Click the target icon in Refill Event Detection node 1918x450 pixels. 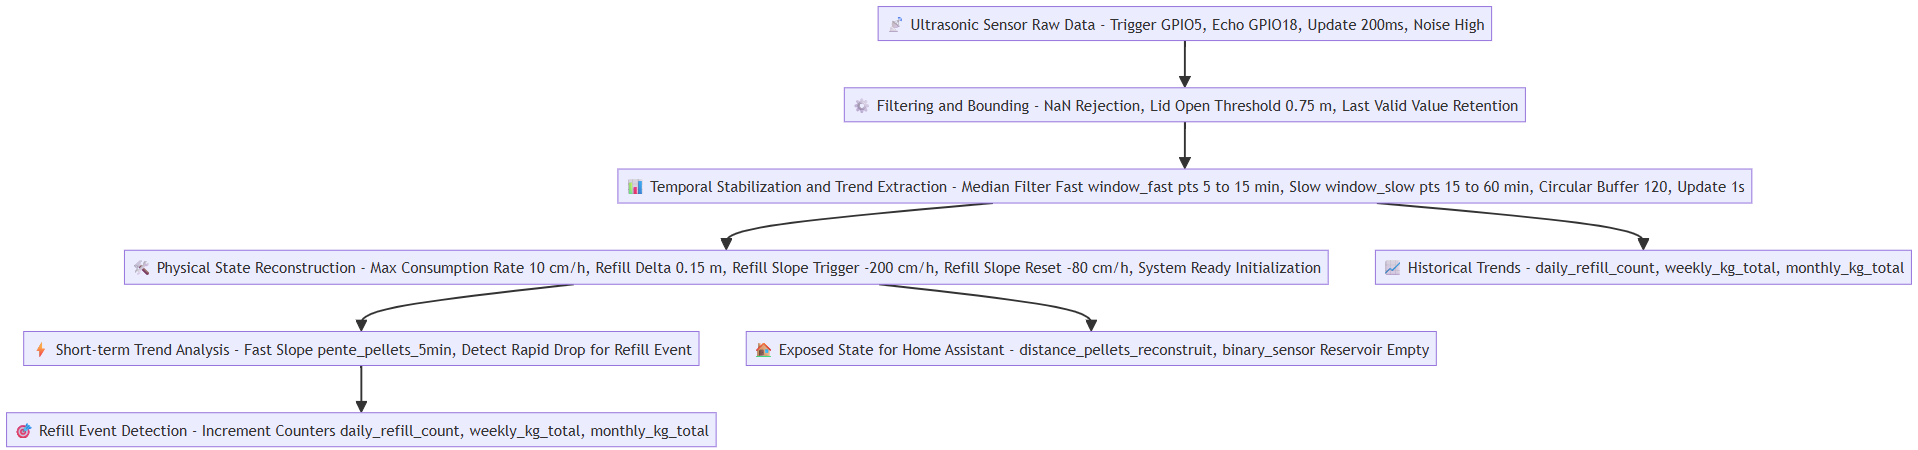click(x=24, y=431)
